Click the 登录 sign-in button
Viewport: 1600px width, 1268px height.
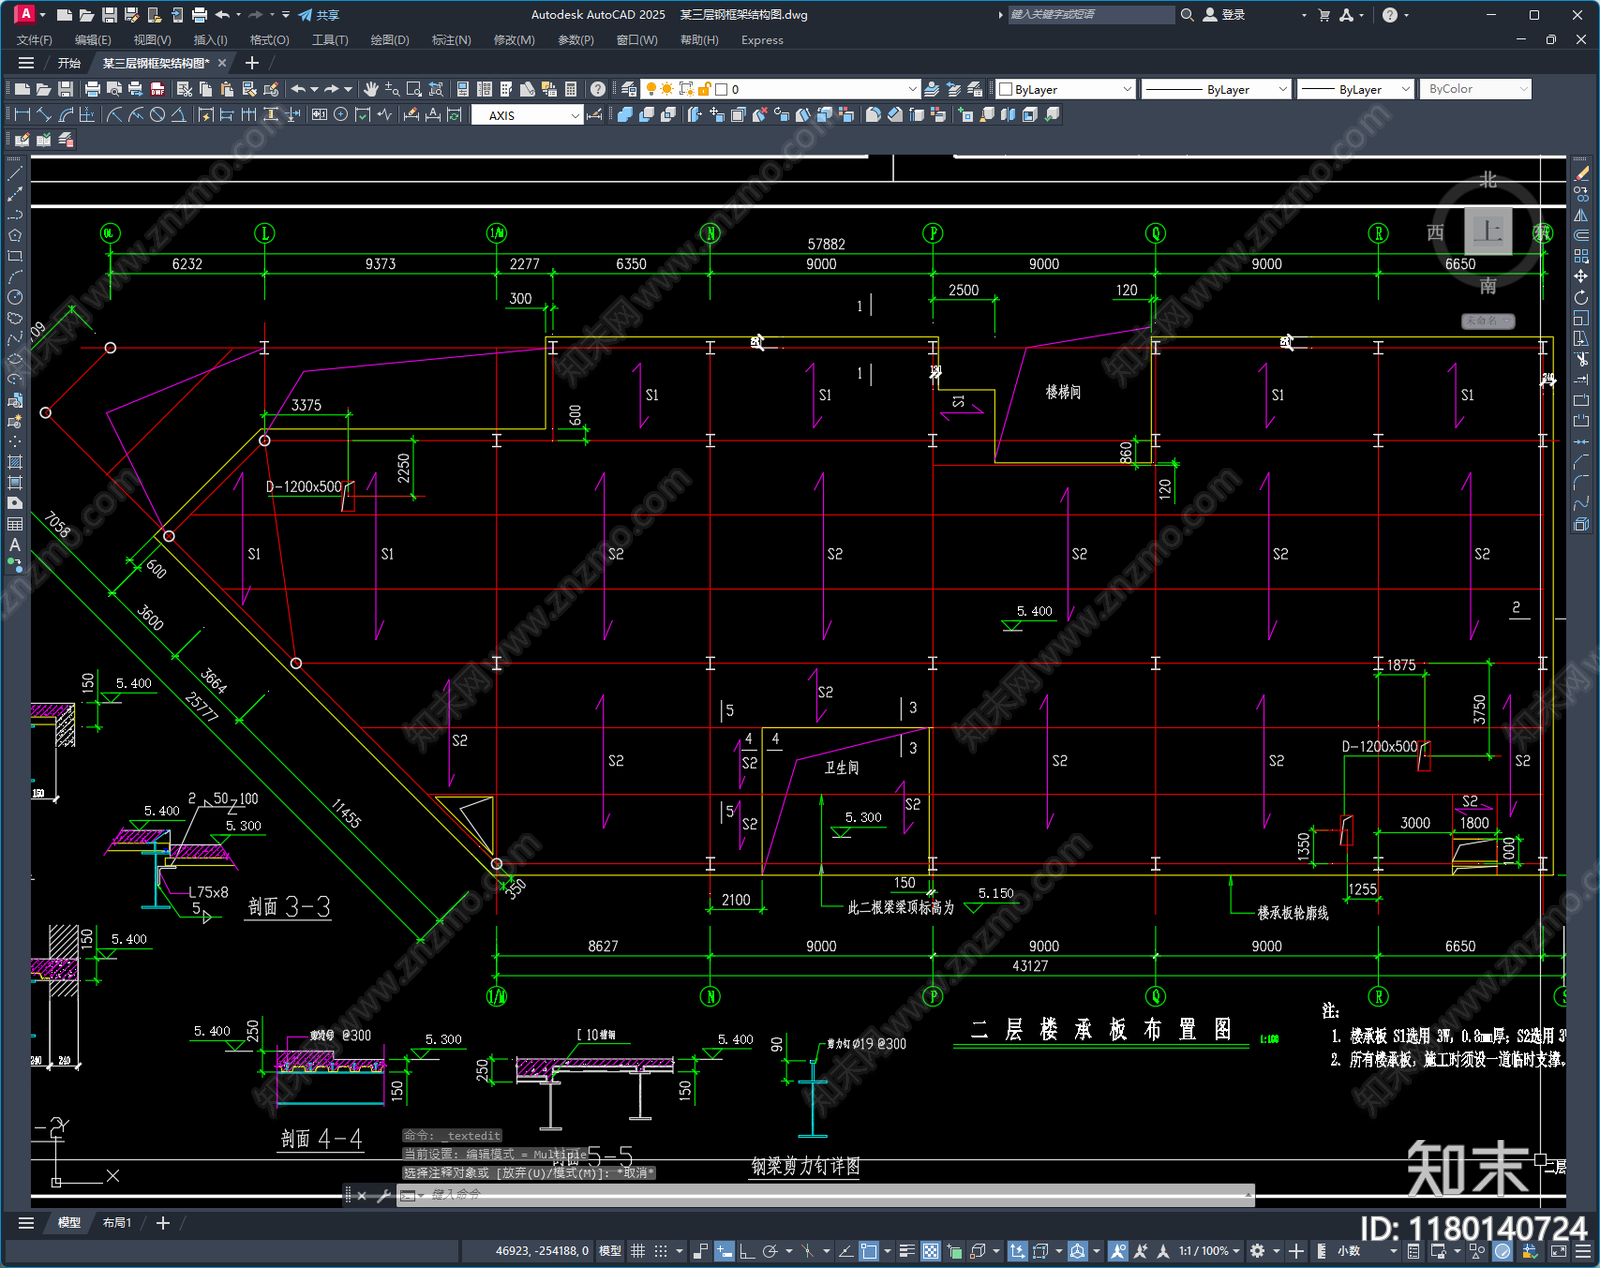1224,15
